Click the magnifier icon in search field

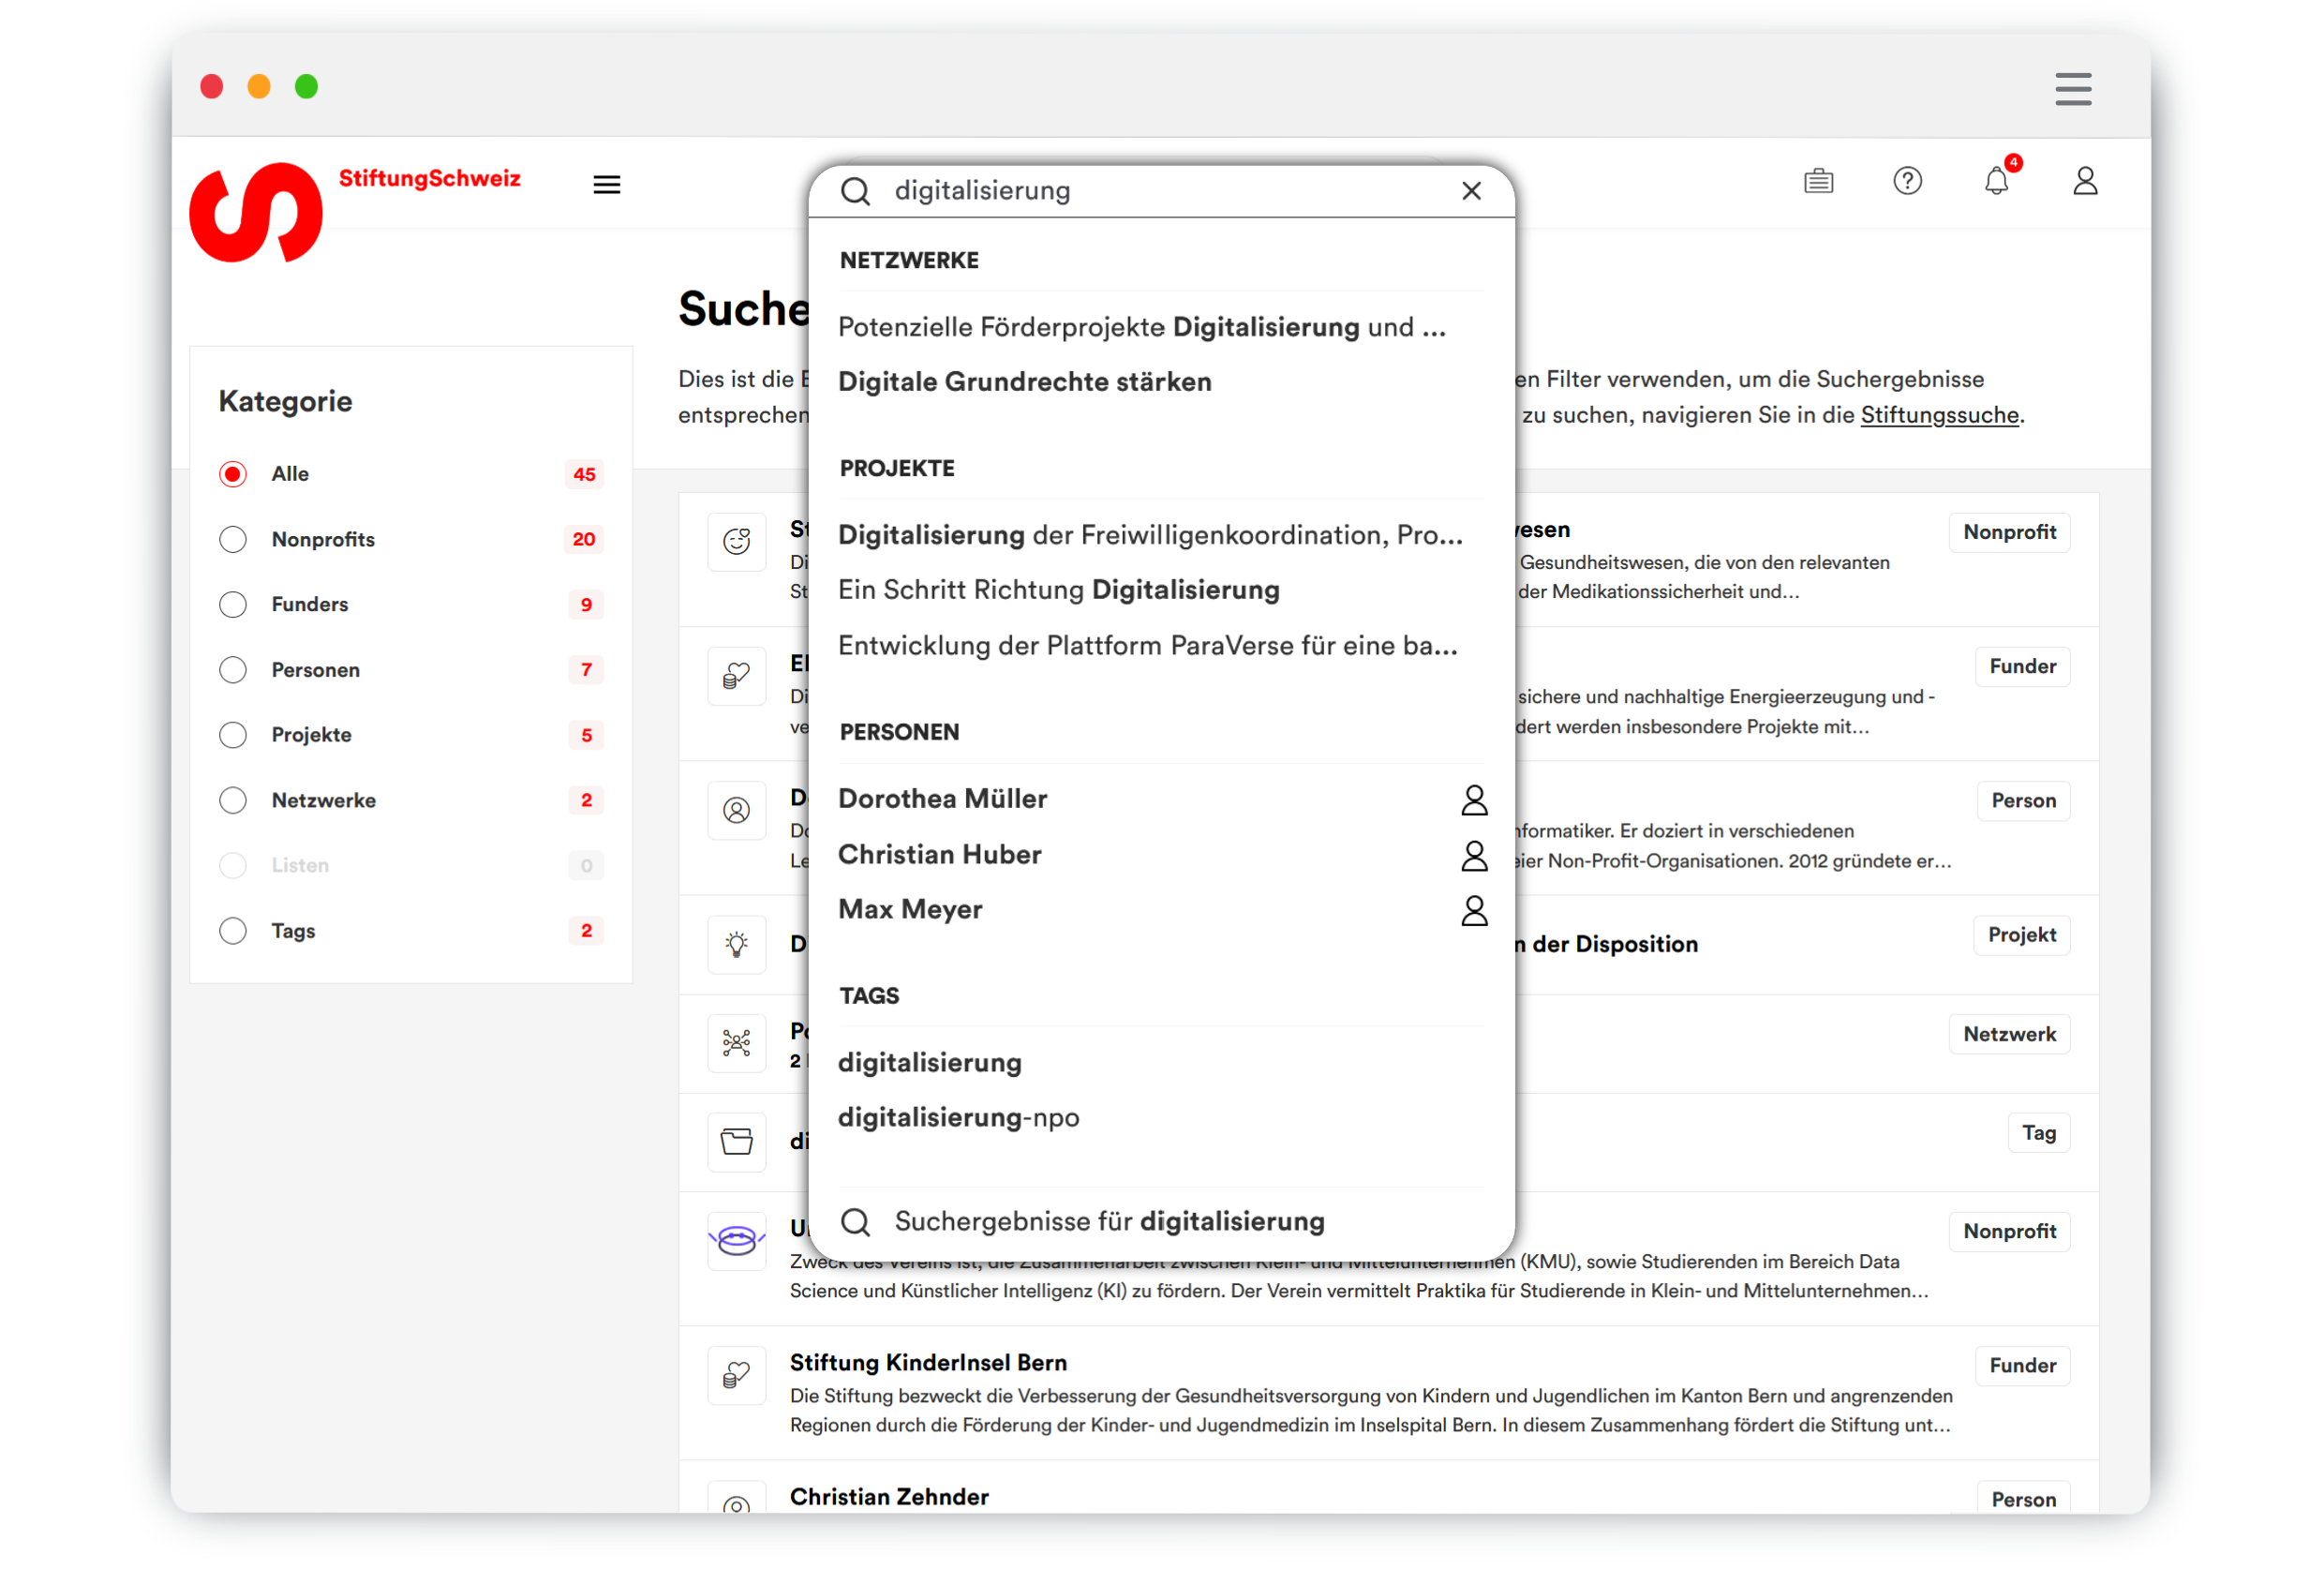pyautogui.click(x=855, y=191)
